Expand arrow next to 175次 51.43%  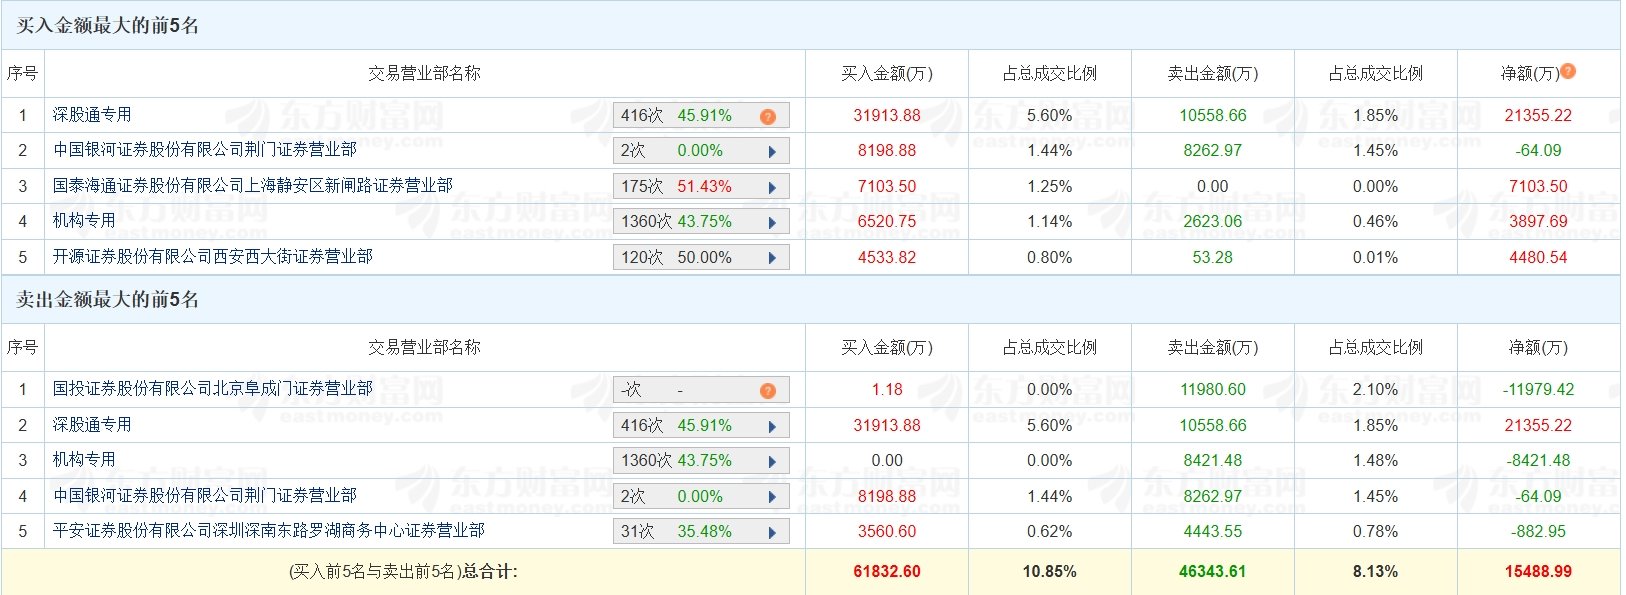tap(772, 187)
